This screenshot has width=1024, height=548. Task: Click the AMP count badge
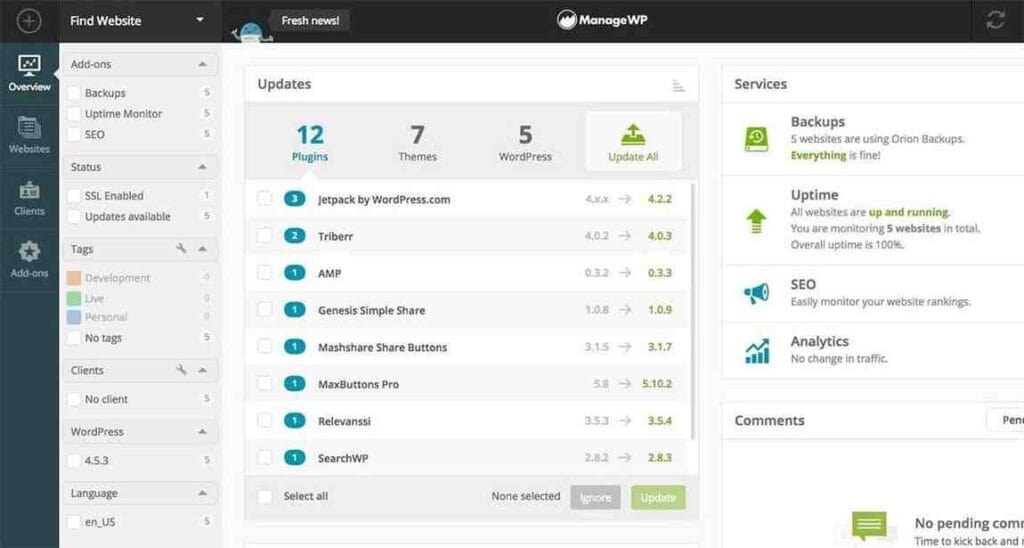click(x=295, y=273)
